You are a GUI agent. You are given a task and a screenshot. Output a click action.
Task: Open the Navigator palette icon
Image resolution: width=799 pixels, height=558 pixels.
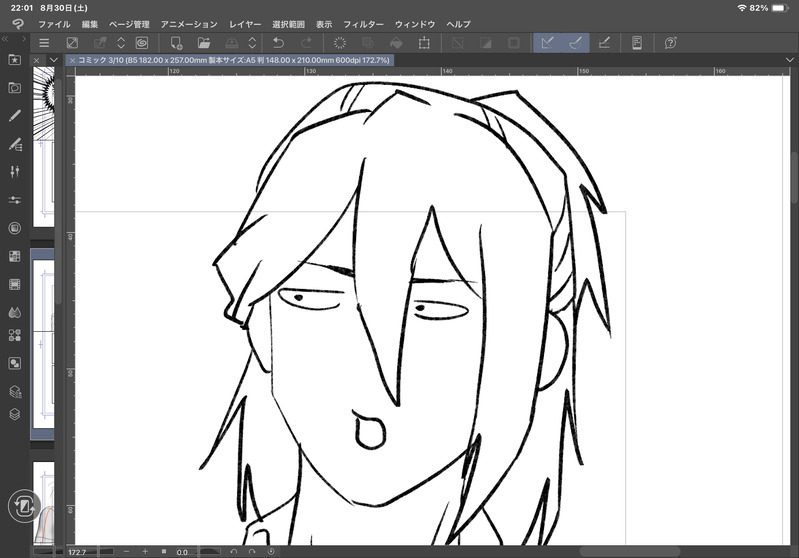[15, 363]
